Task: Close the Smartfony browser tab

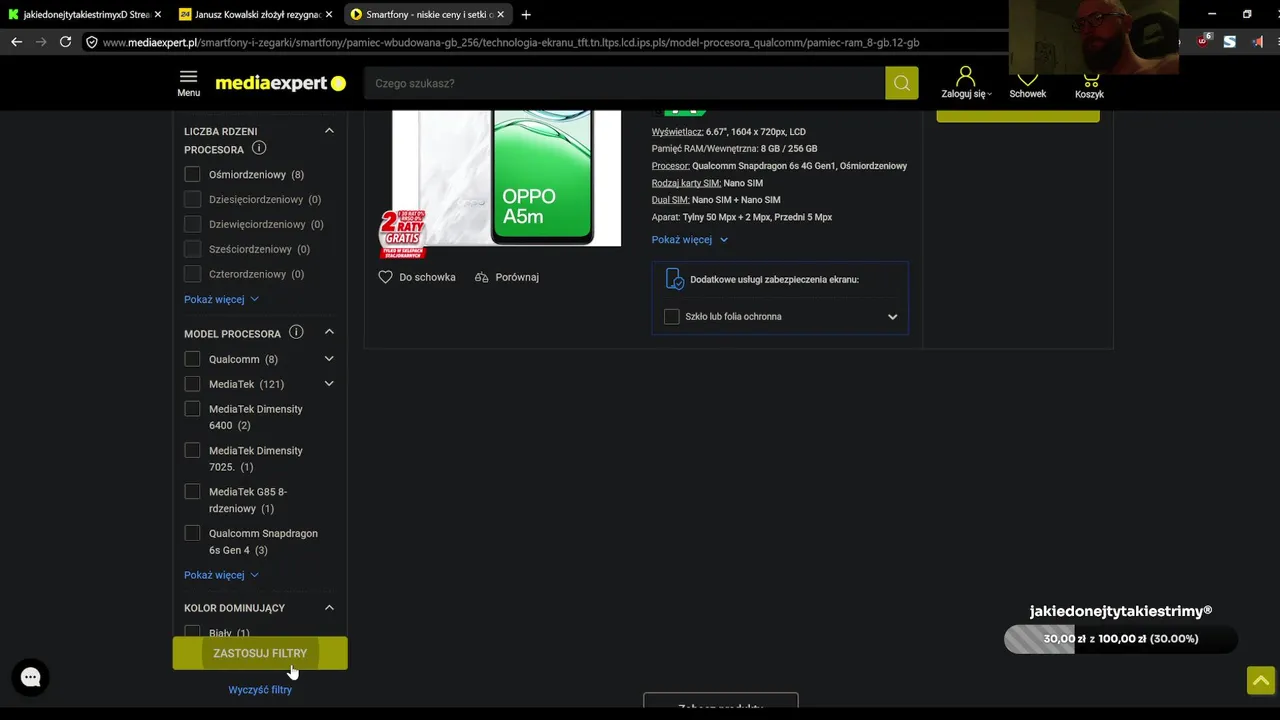Action: point(500,14)
